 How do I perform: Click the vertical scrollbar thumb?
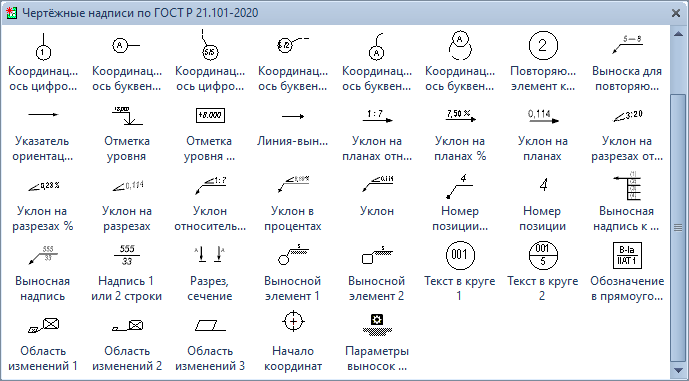pyautogui.click(x=678, y=227)
